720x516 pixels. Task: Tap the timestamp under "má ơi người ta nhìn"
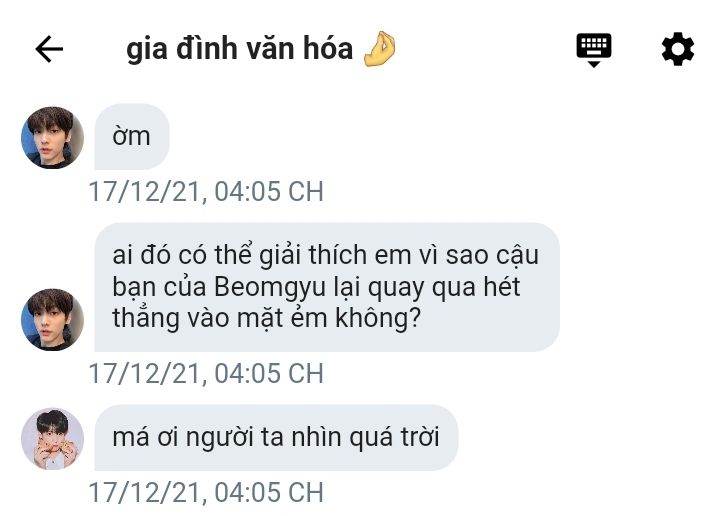click(206, 493)
